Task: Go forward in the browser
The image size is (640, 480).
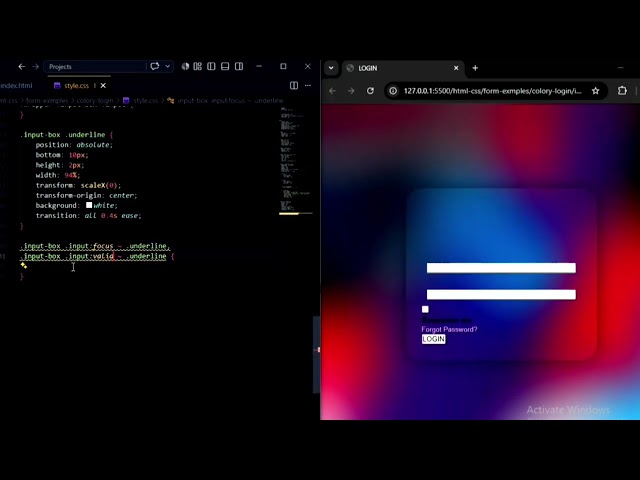Action: (x=351, y=91)
